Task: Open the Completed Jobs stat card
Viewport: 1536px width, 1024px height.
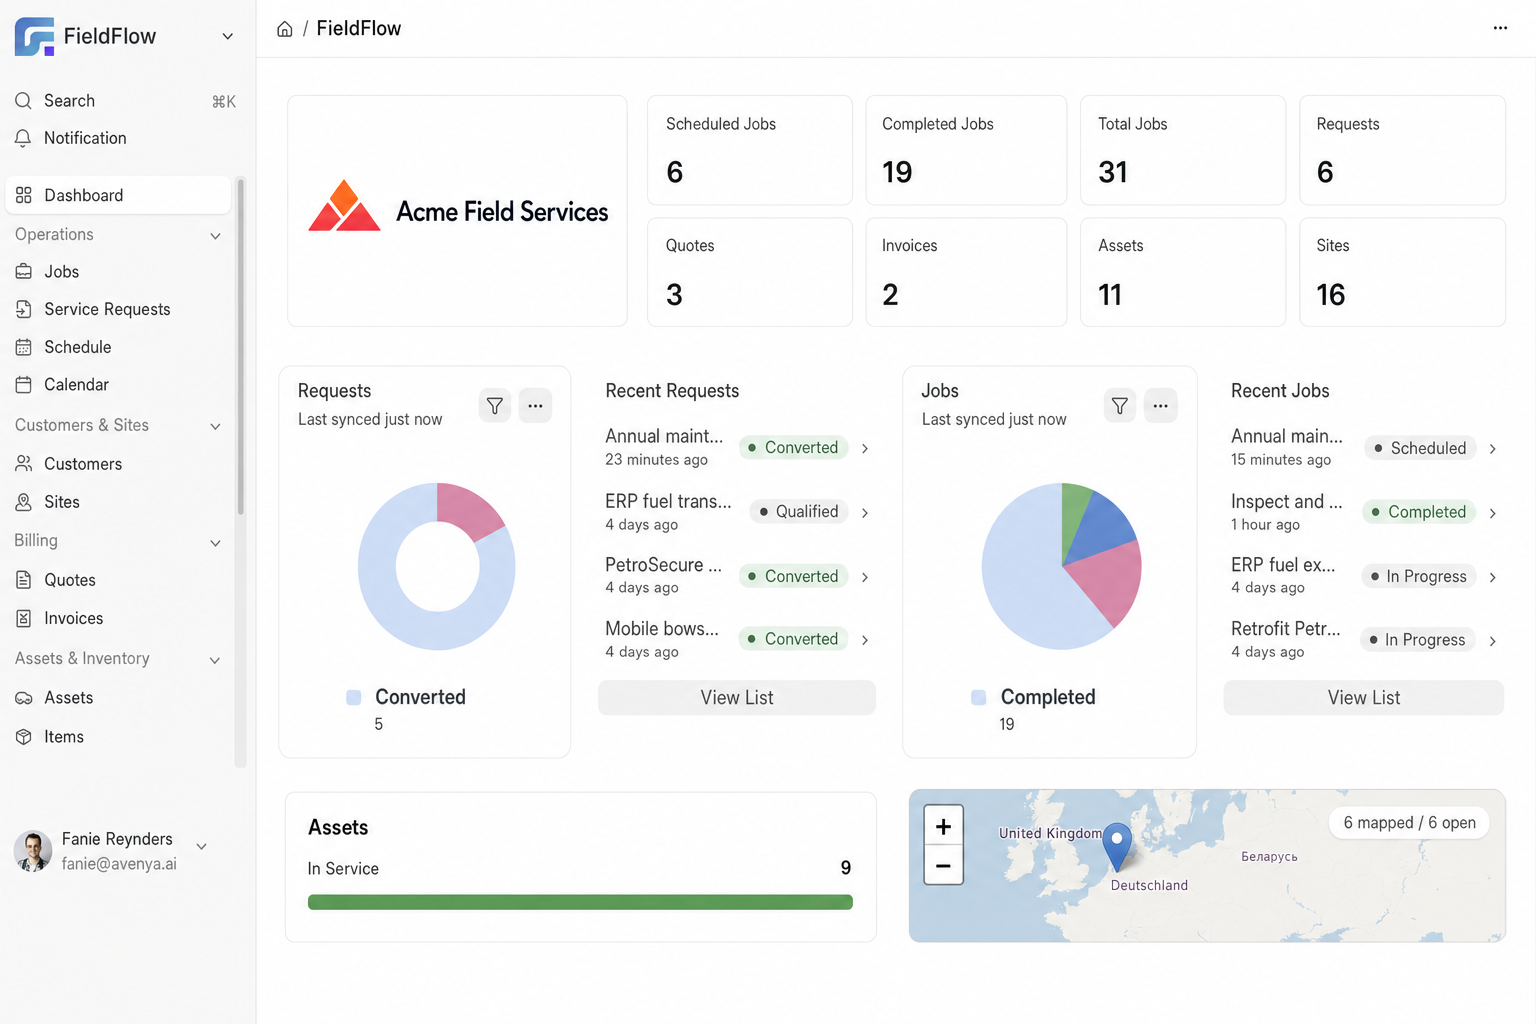Action: [966, 150]
